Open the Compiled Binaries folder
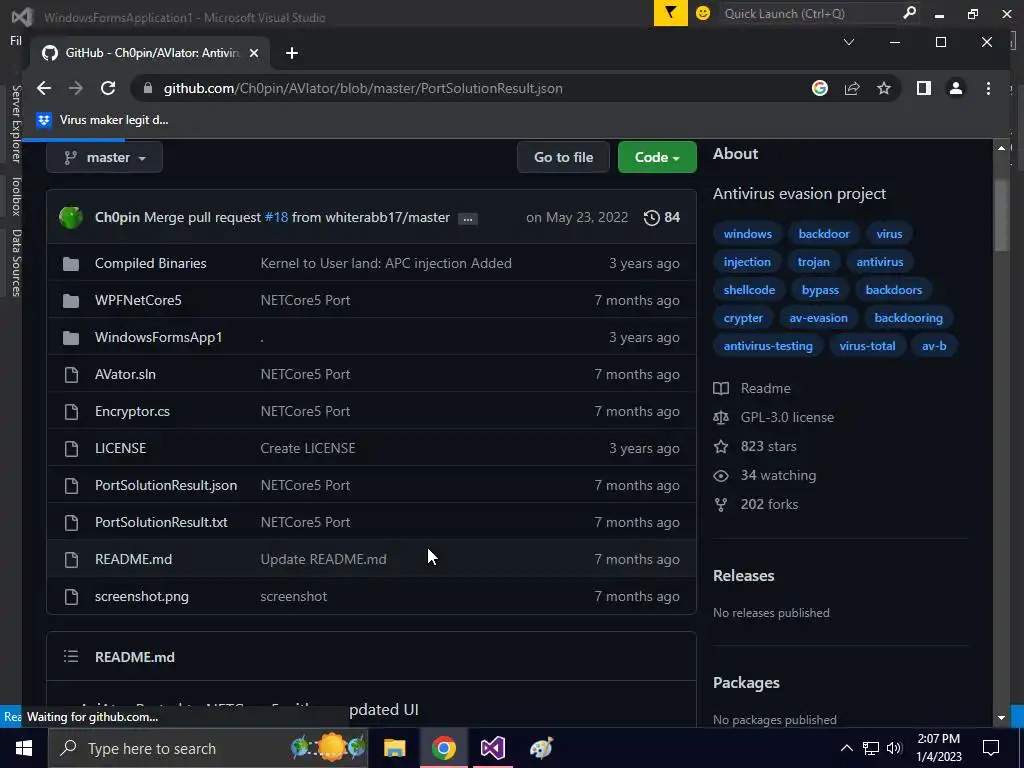 [x=150, y=263]
